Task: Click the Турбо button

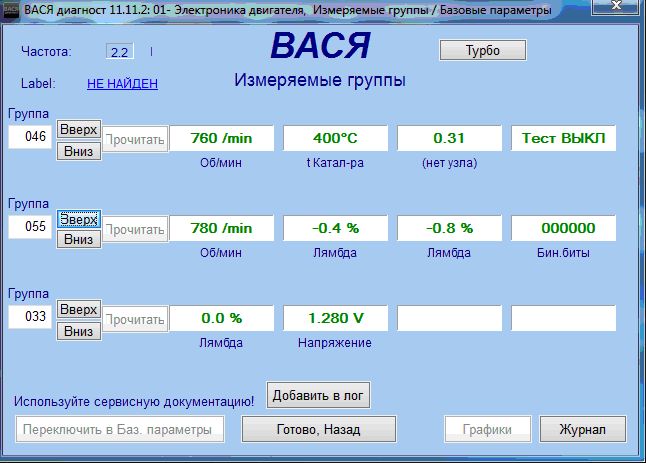Action: (483, 50)
